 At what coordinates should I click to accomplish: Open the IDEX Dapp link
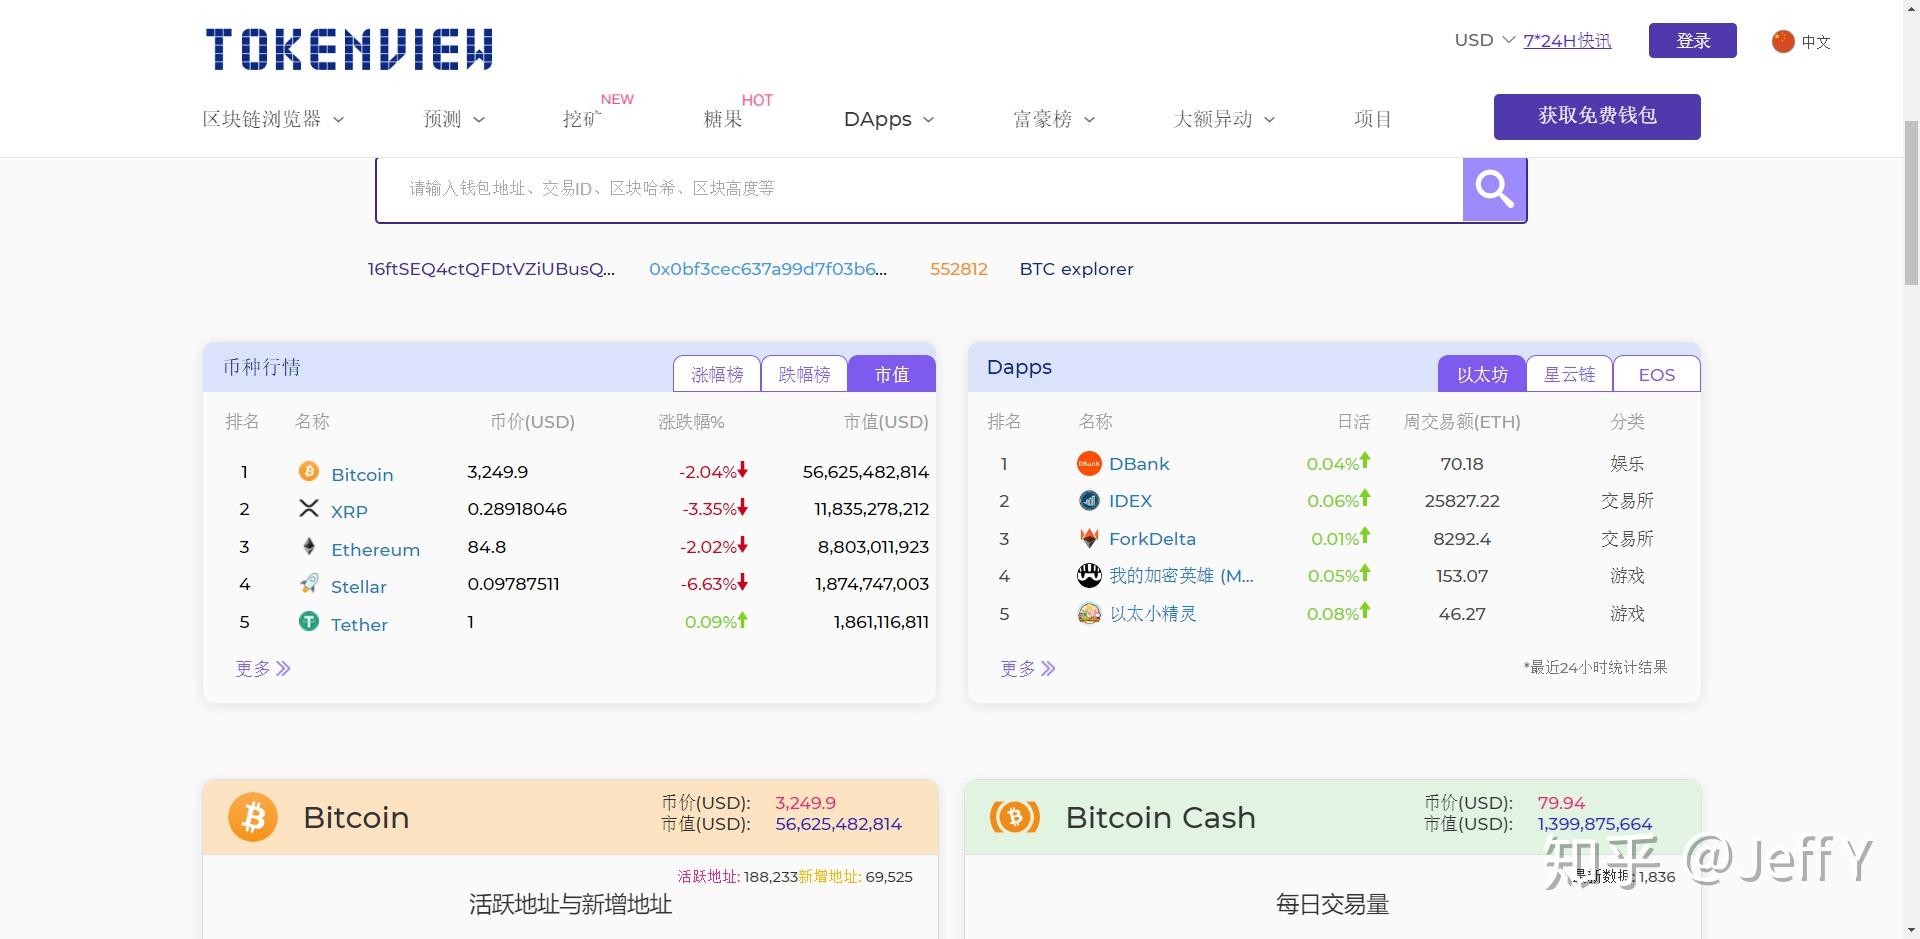point(1130,501)
